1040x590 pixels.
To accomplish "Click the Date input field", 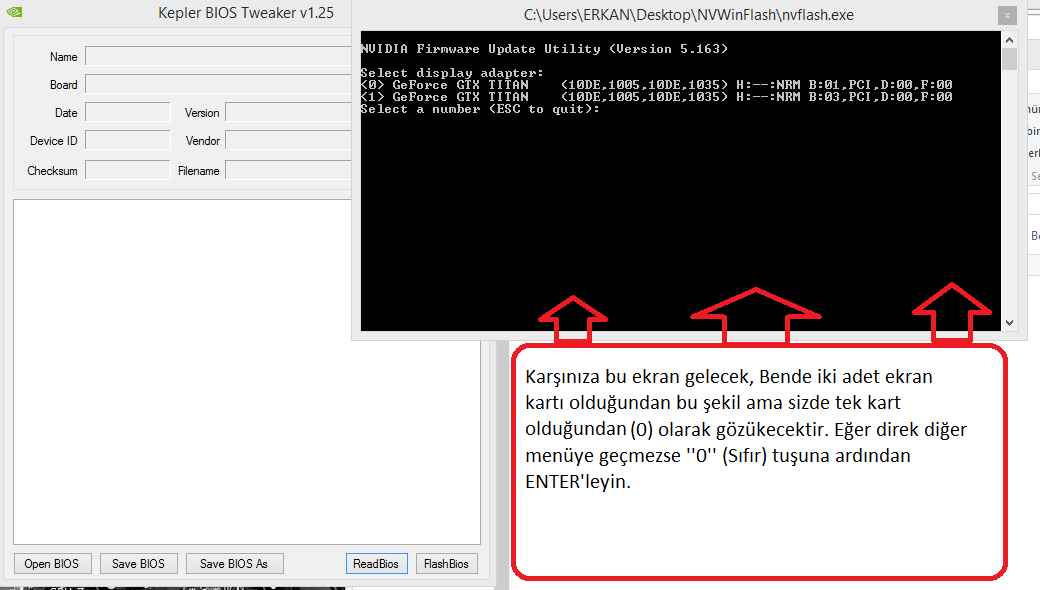I will click(x=128, y=112).
